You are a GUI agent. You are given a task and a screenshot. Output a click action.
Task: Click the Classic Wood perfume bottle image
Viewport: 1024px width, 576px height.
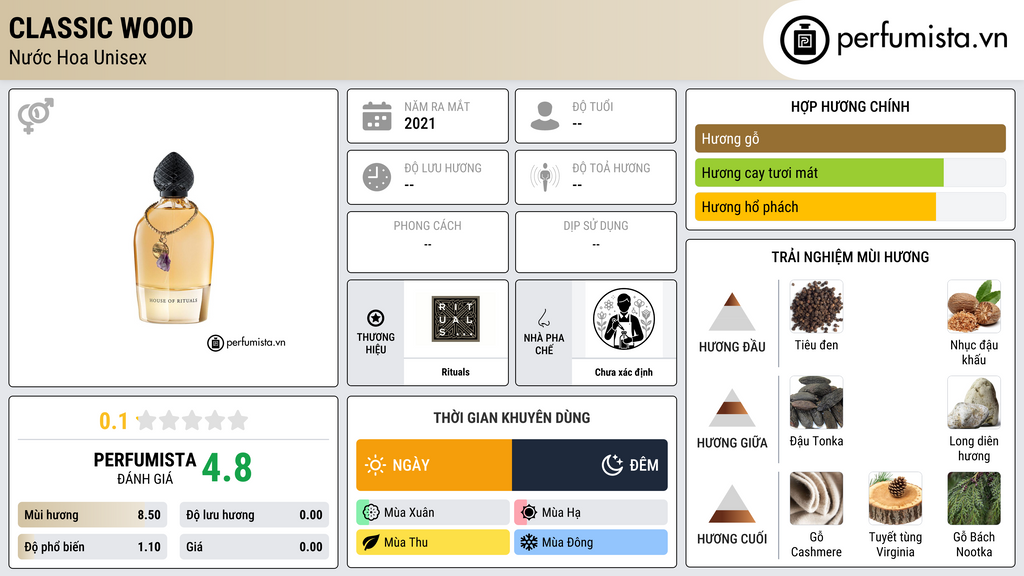174,238
